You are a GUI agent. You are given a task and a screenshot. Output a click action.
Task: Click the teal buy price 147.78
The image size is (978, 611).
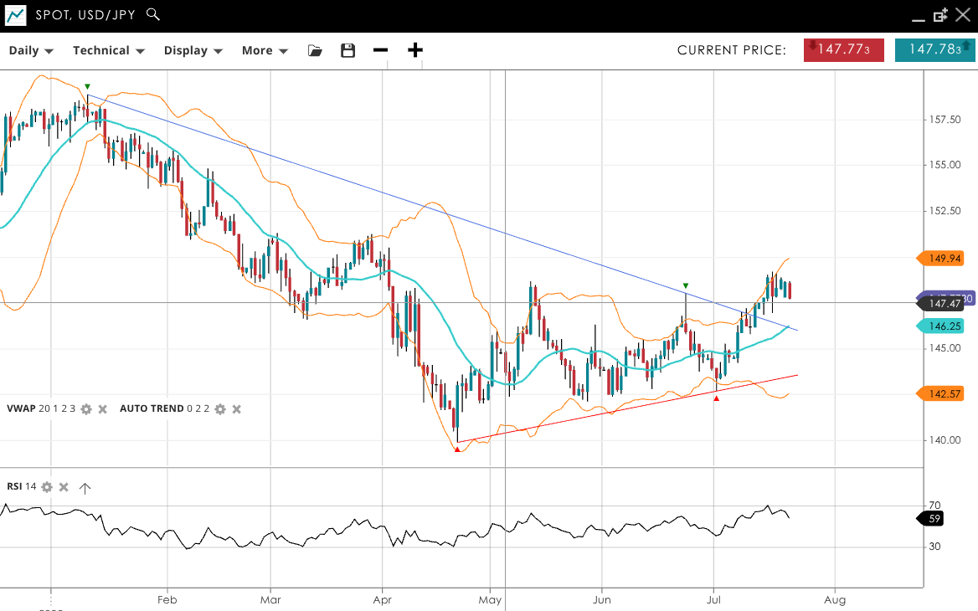tap(934, 50)
